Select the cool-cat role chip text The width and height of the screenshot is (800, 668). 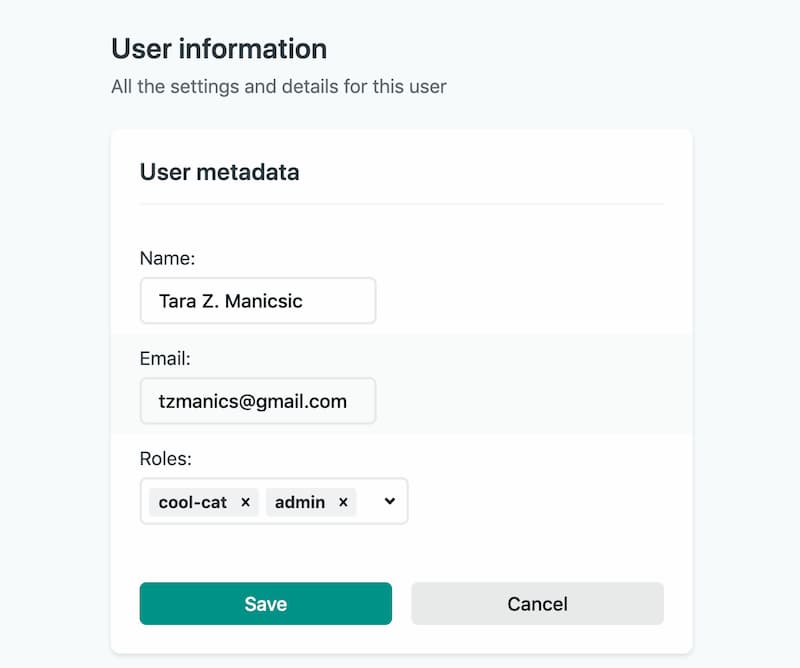coord(193,502)
